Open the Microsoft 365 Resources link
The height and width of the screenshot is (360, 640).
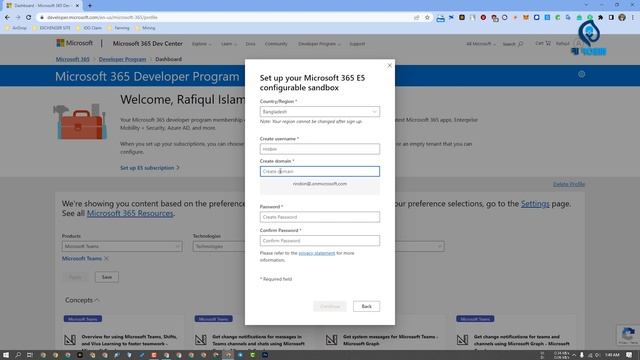130,213
